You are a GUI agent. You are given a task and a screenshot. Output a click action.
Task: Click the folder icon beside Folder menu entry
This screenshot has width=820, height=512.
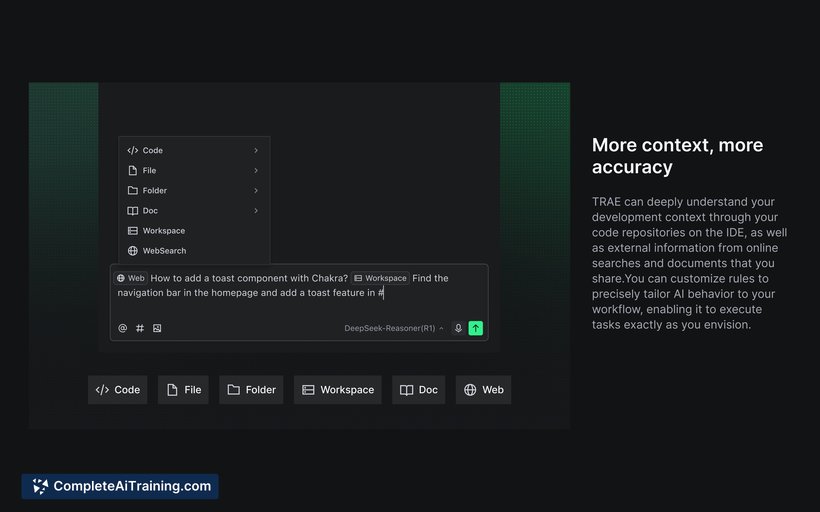pyautogui.click(x=133, y=190)
